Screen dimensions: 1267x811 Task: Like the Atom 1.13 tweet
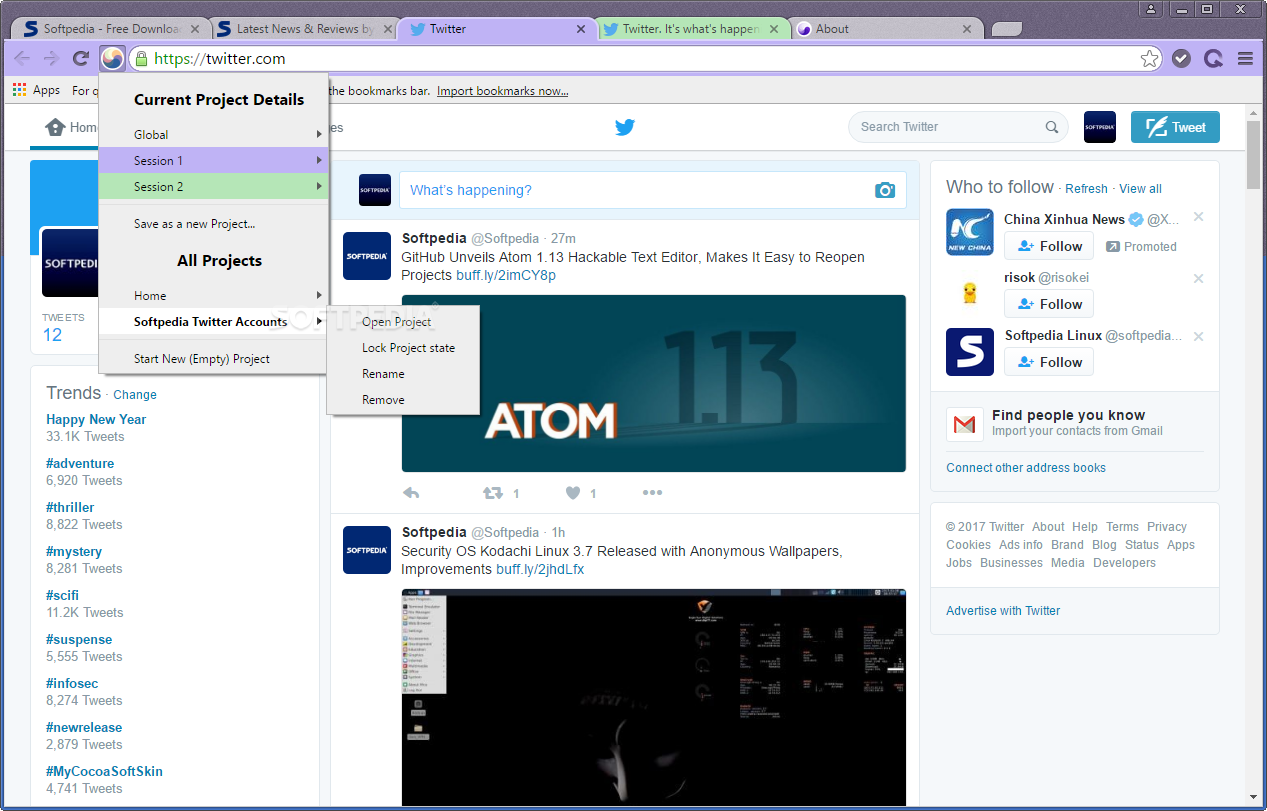pyautogui.click(x=573, y=493)
